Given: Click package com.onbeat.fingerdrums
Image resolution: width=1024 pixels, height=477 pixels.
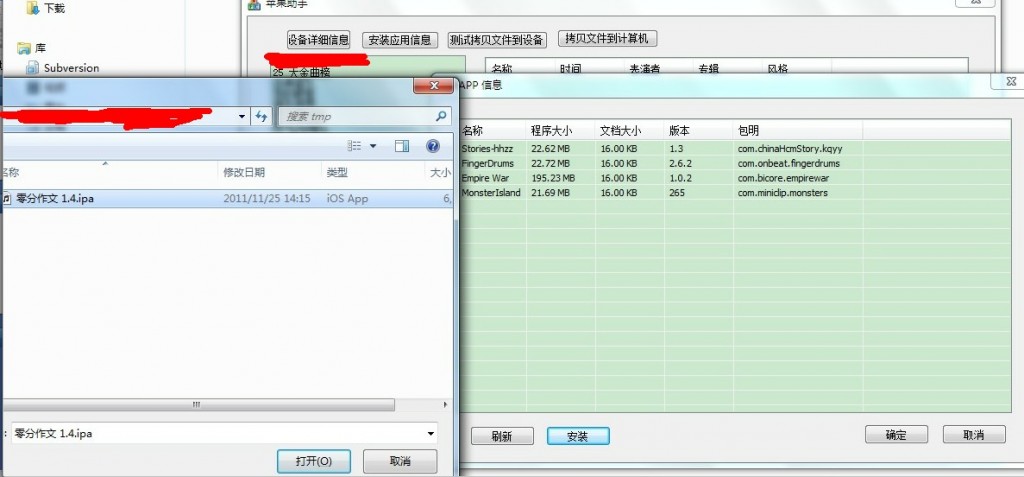Looking at the screenshot, I should point(789,163).
